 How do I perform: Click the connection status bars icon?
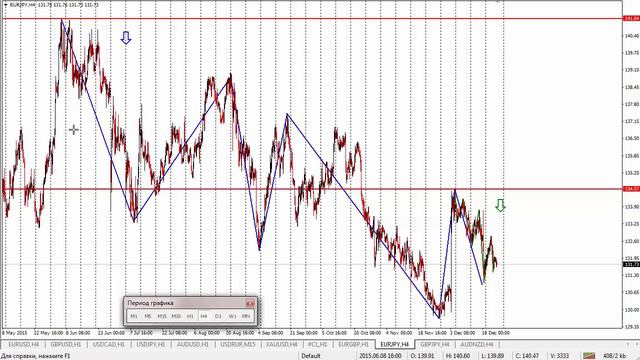pyautogui.click(x=589, y=356)
